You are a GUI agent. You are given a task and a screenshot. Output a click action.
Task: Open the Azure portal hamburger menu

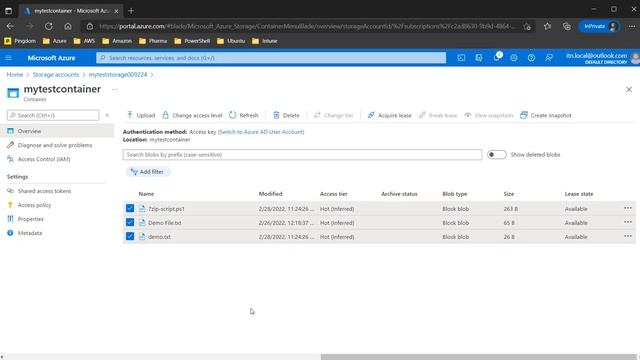[x=8, y=58]
